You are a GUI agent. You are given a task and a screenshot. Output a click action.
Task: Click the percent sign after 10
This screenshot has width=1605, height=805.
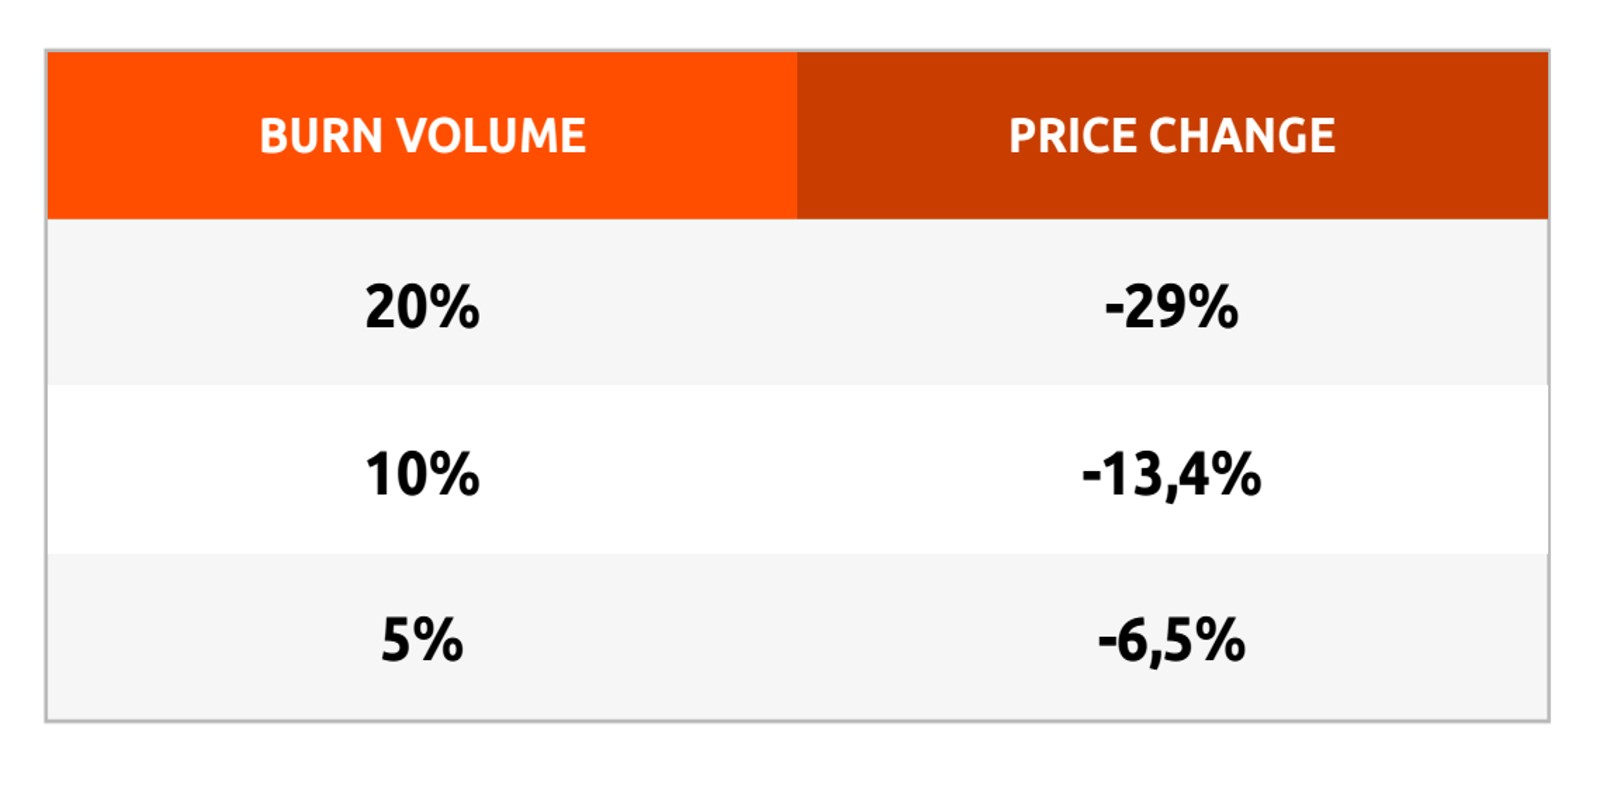tap(456, 474)
